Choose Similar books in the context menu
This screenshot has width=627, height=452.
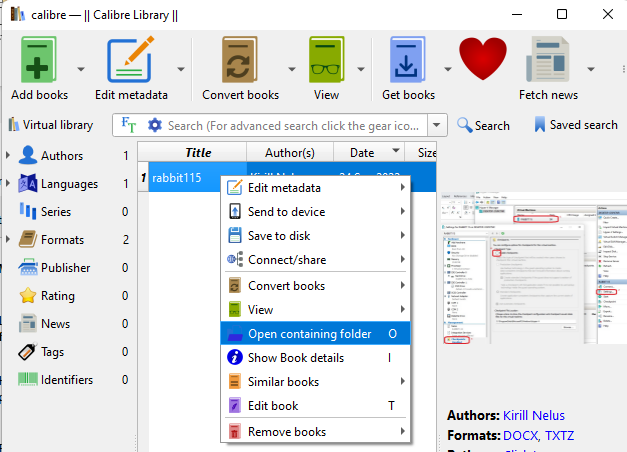pos(315,382)
